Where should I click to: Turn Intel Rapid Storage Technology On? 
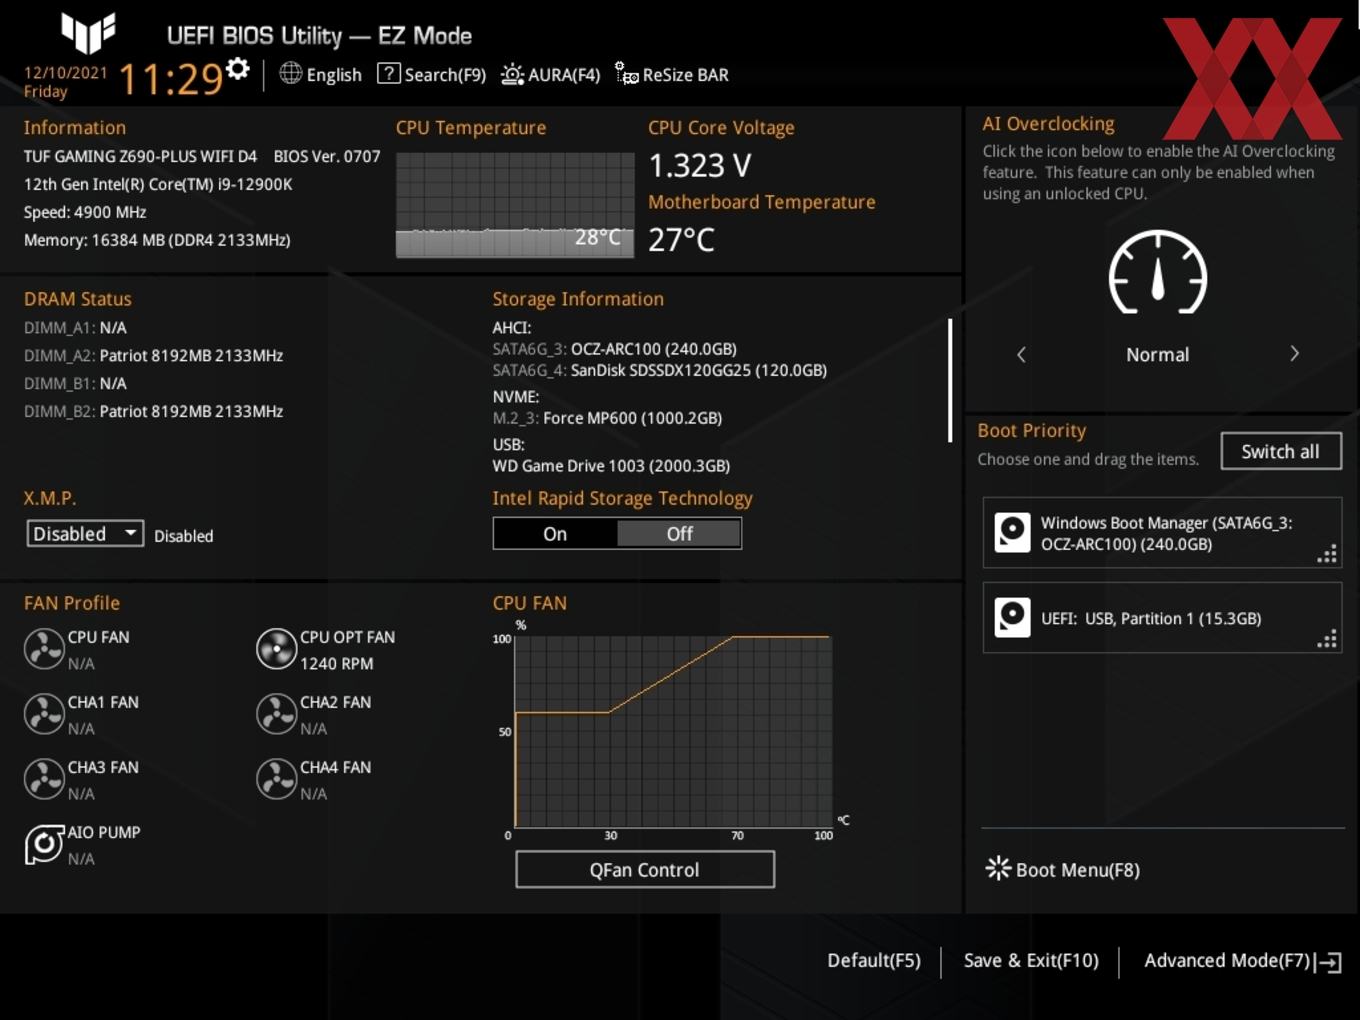click(x=555, y=534)
